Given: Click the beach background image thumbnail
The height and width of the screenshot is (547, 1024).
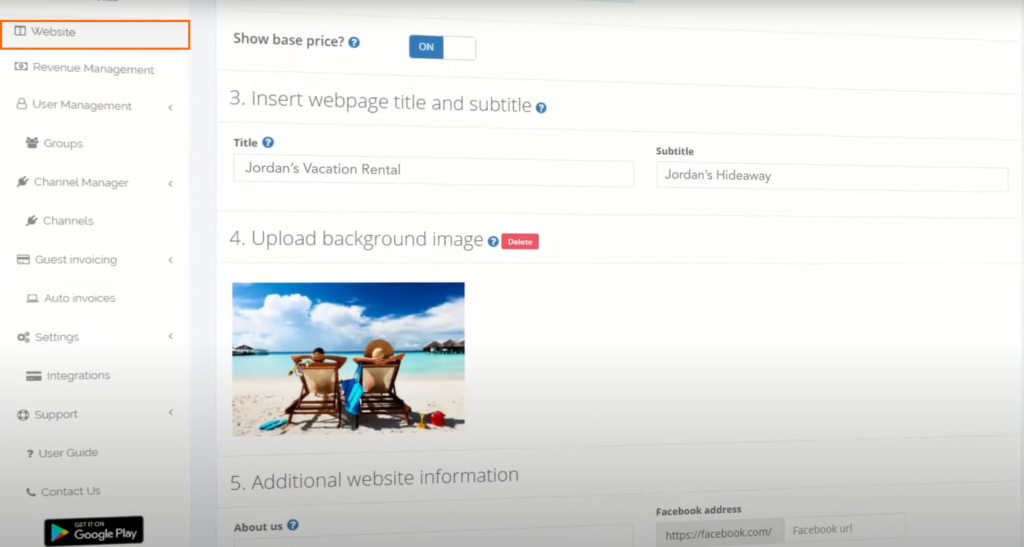Looking at the screenshot, I should (348, 357).
